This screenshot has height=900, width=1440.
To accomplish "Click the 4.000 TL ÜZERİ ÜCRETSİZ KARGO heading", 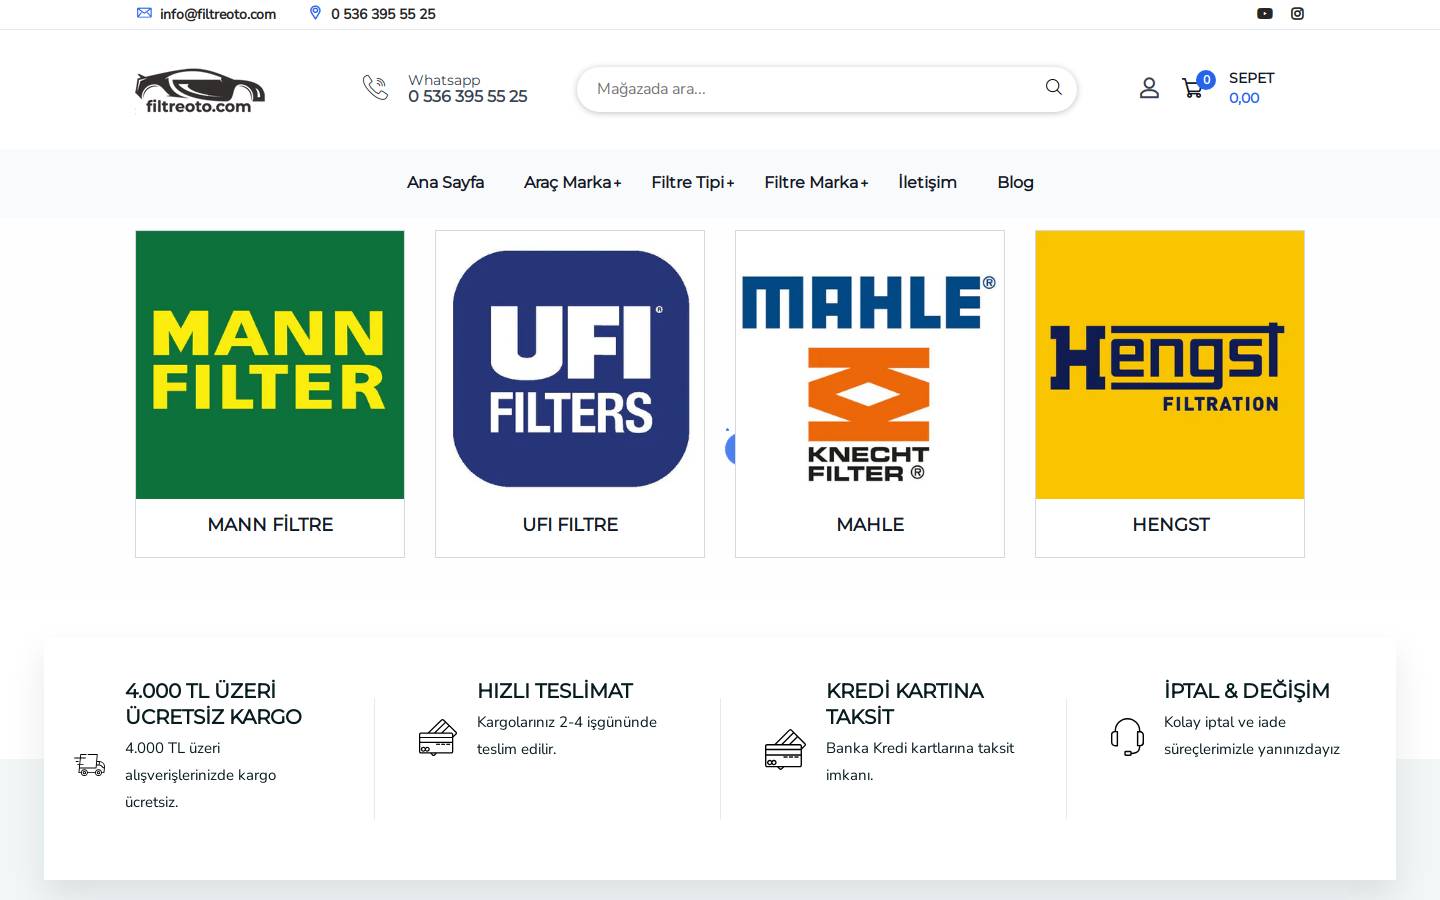I will pos(213,704).
